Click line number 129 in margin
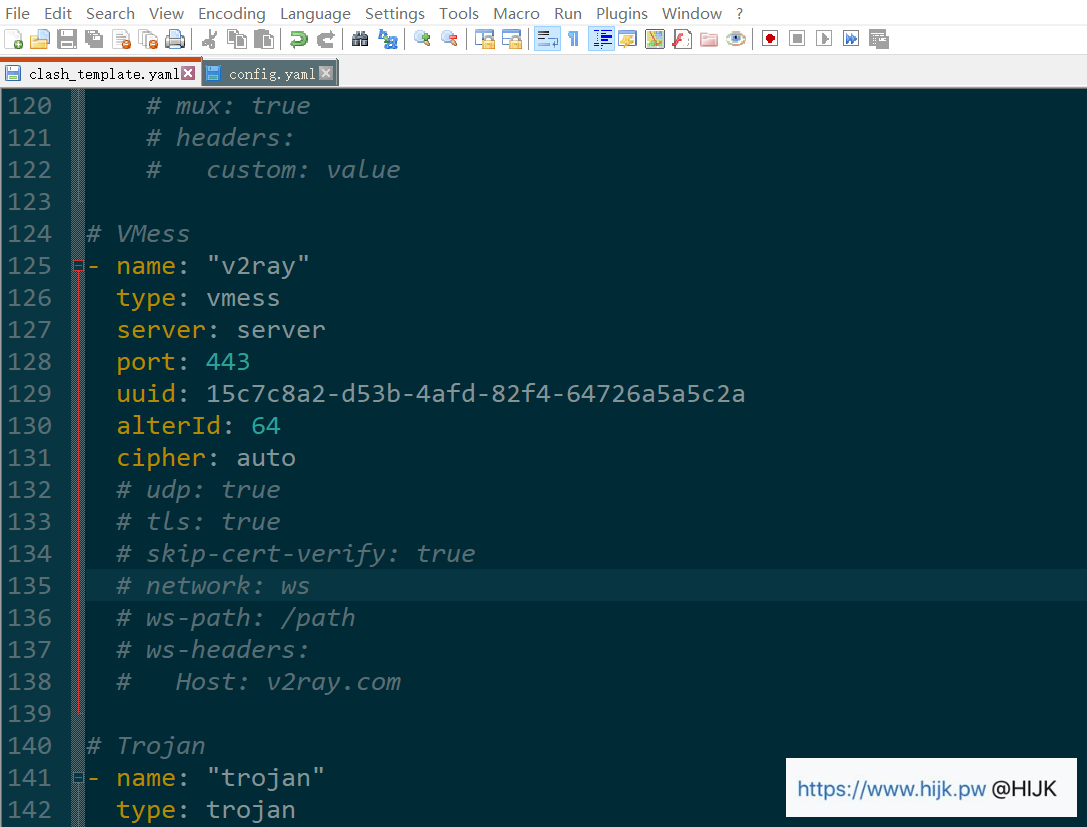Image resolution: width=1087 pixels, height=827 pixels. pyautogui.click(x=30, y=394)
